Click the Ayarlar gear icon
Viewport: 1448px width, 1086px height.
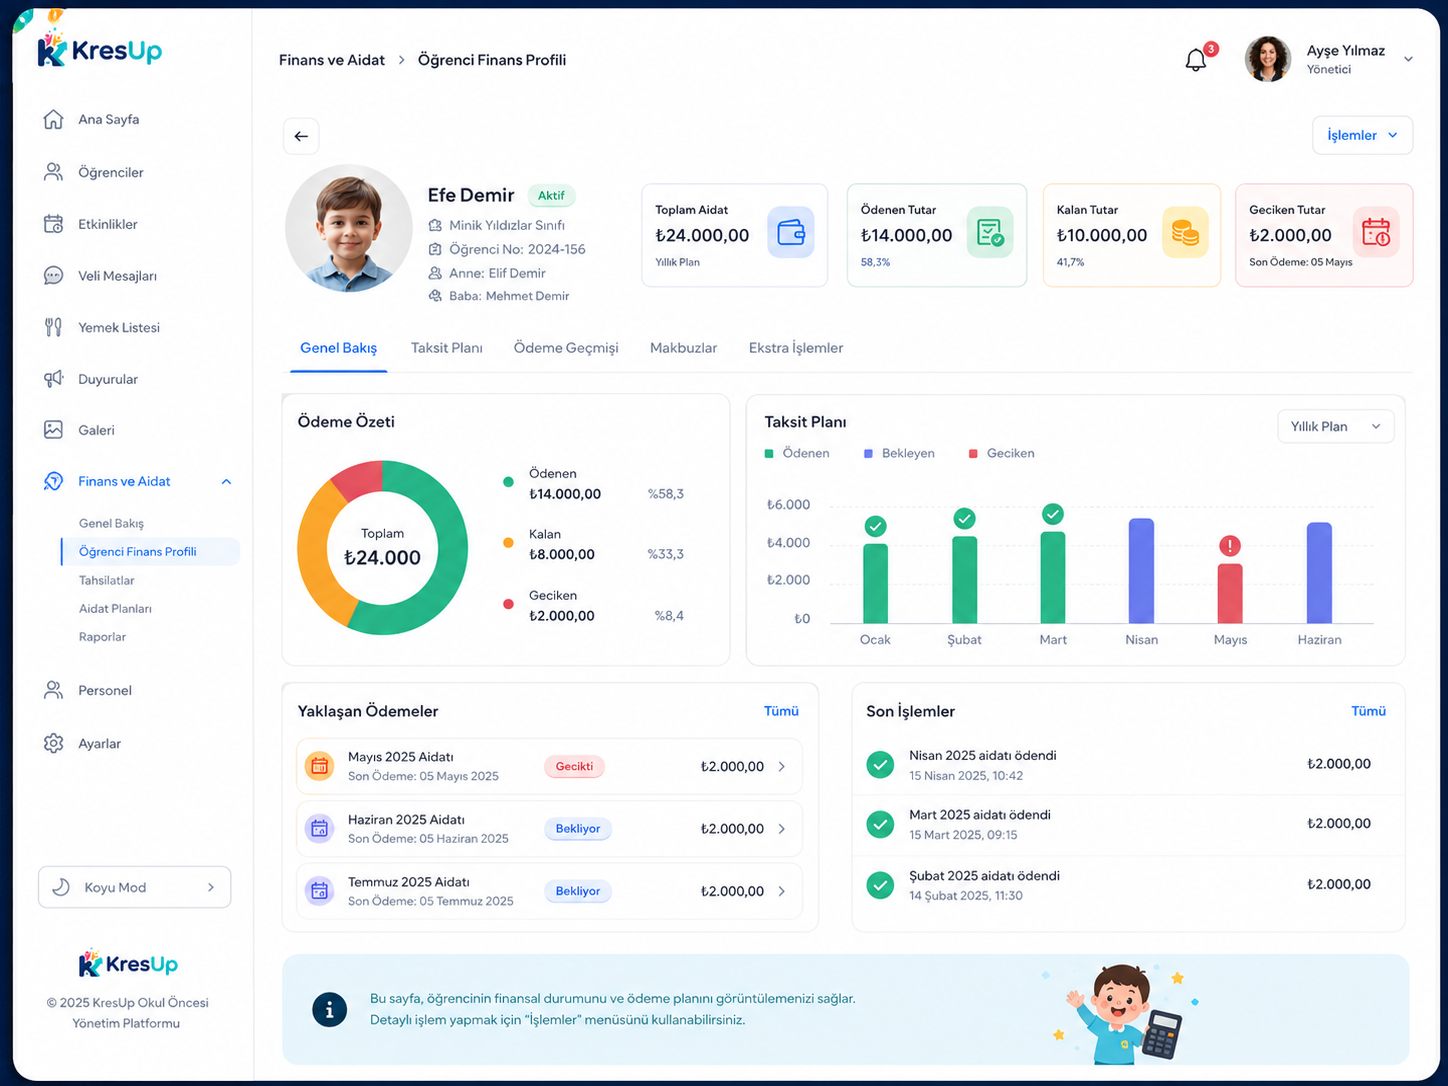[53, 743]
